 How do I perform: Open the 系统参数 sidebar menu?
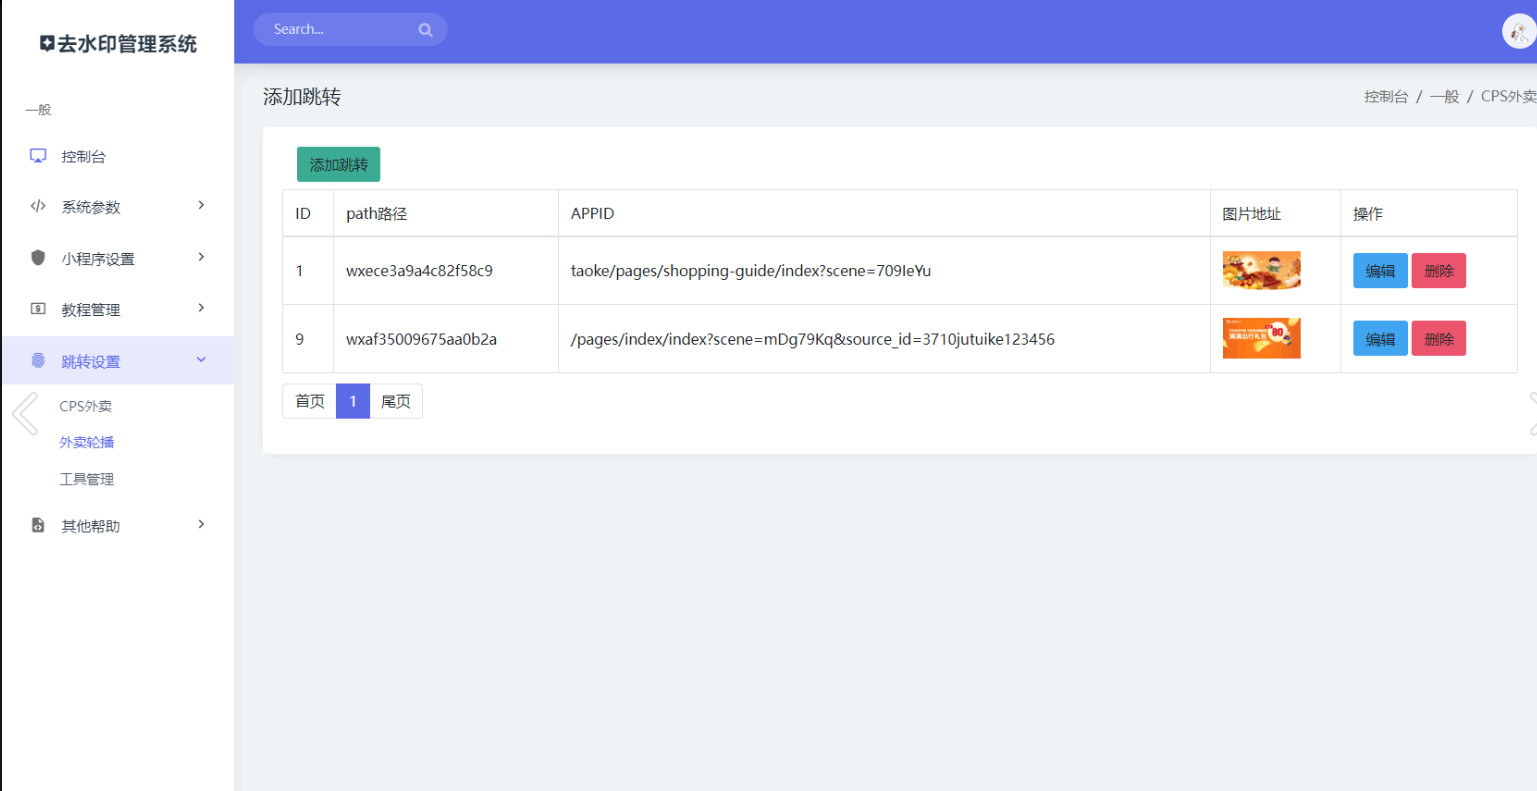118,207
